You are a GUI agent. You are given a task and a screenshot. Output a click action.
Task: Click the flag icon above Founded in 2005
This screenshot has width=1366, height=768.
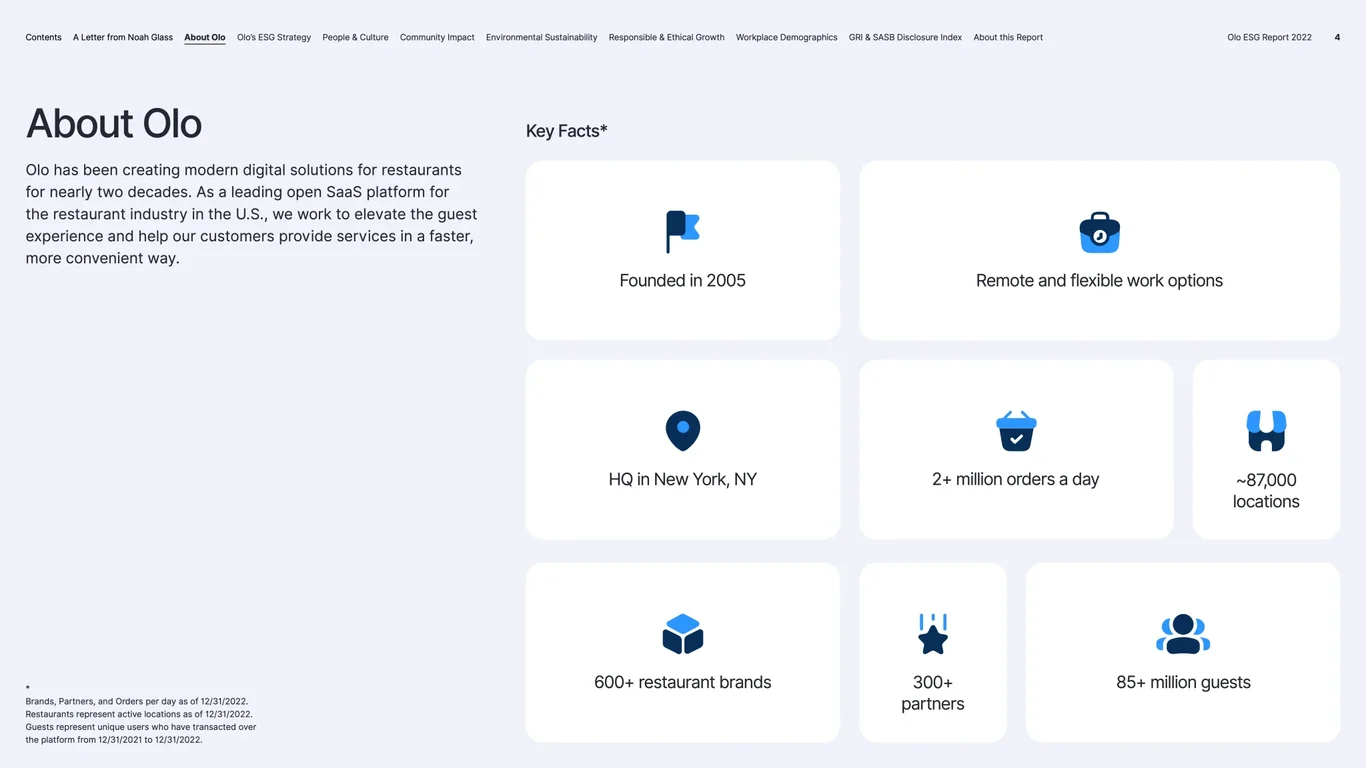(683, 232)
